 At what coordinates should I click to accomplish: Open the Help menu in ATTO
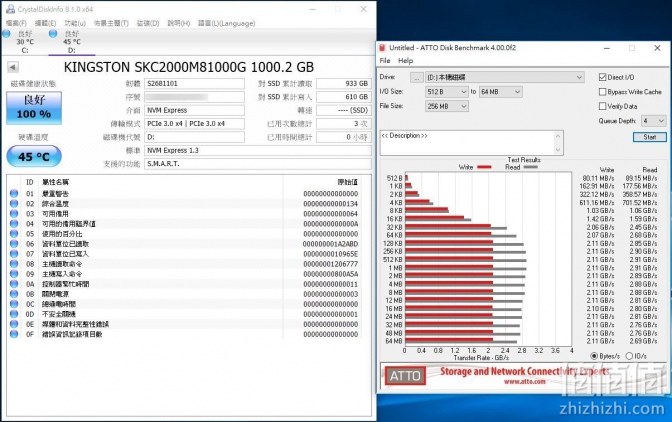coord(405,61)
